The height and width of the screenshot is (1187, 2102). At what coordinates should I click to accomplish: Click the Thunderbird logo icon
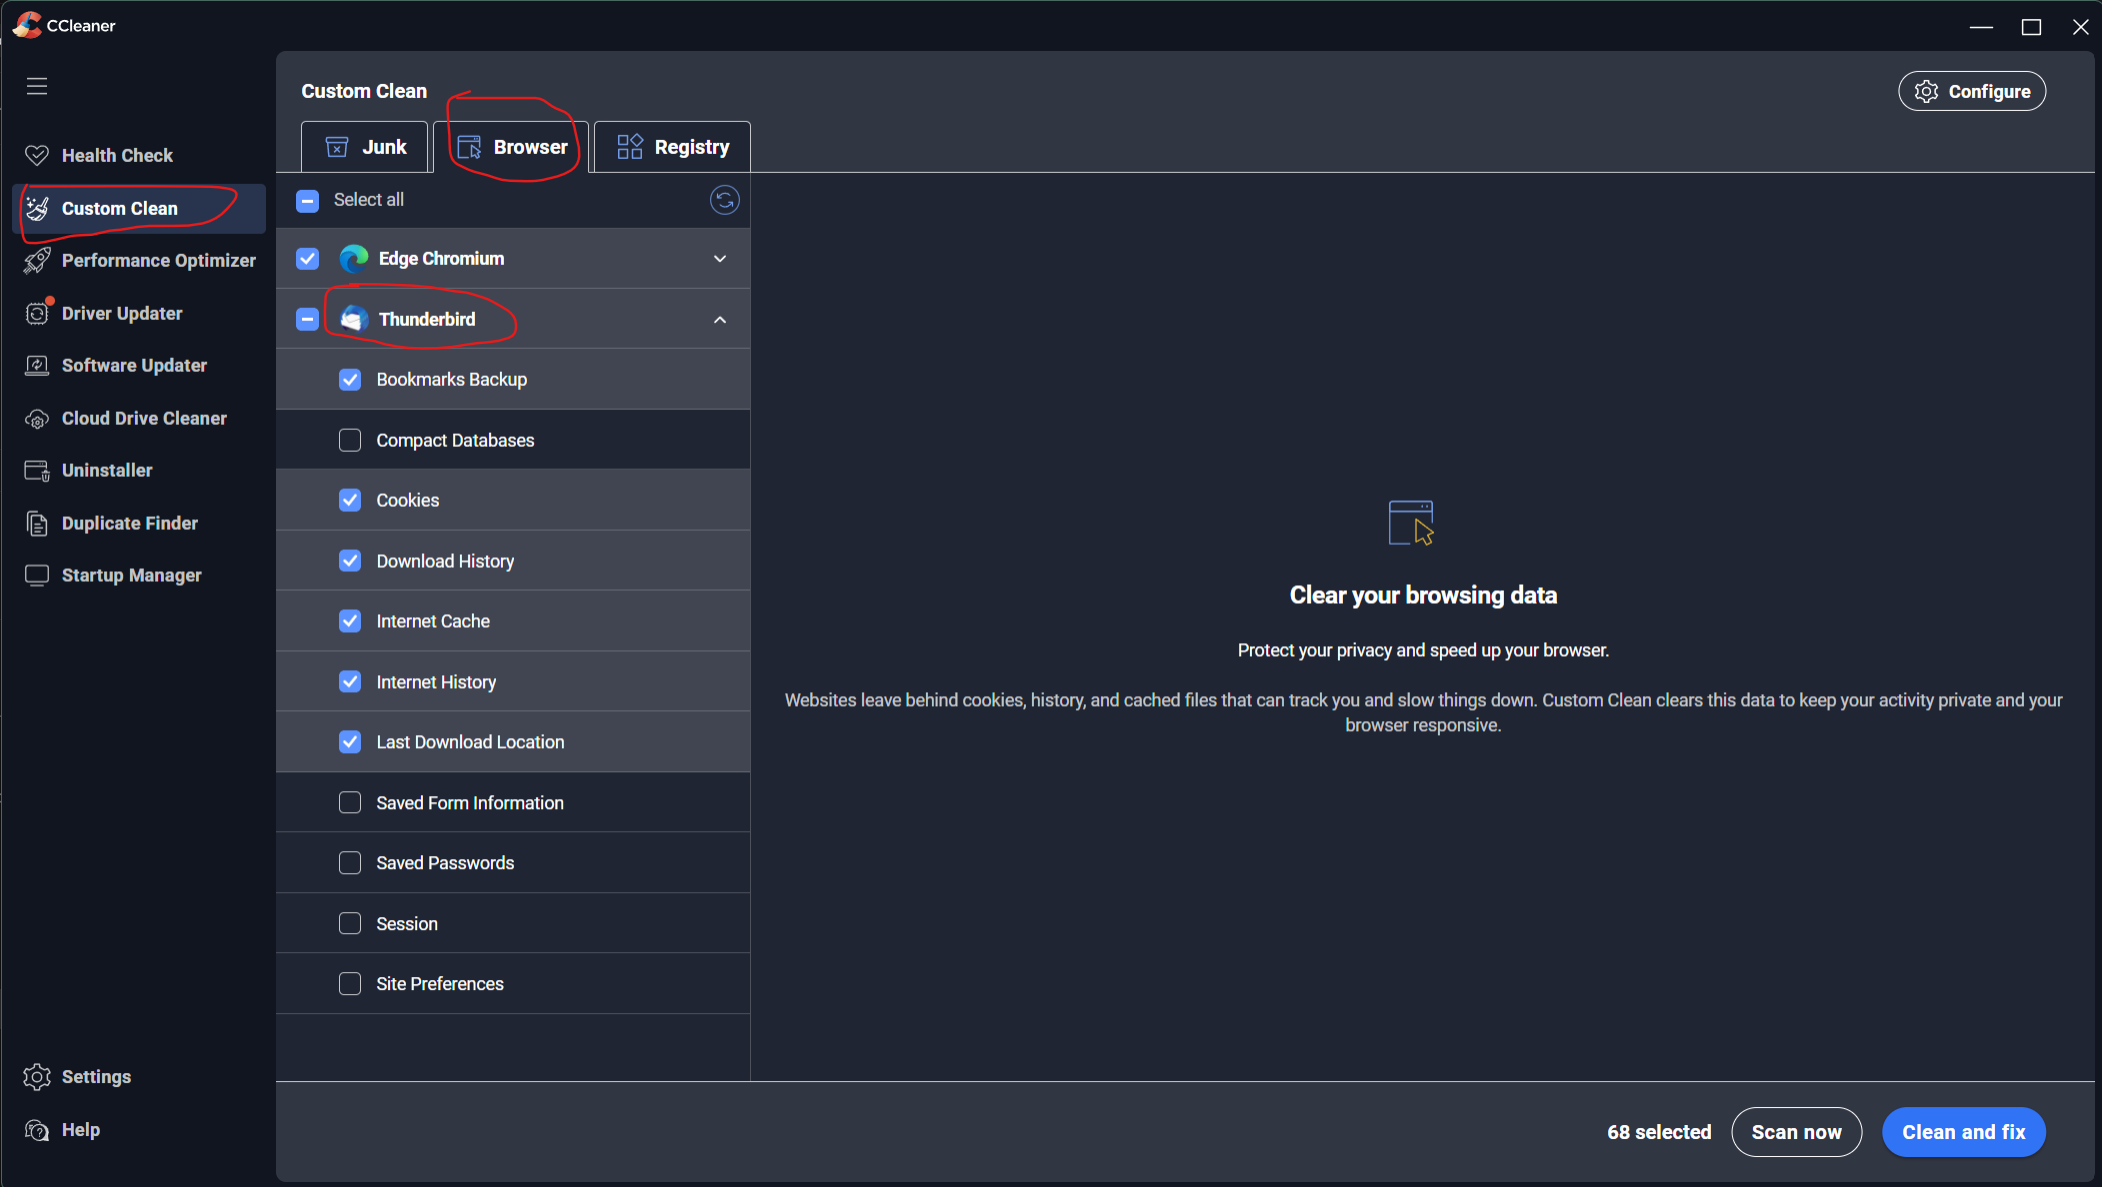354,319
